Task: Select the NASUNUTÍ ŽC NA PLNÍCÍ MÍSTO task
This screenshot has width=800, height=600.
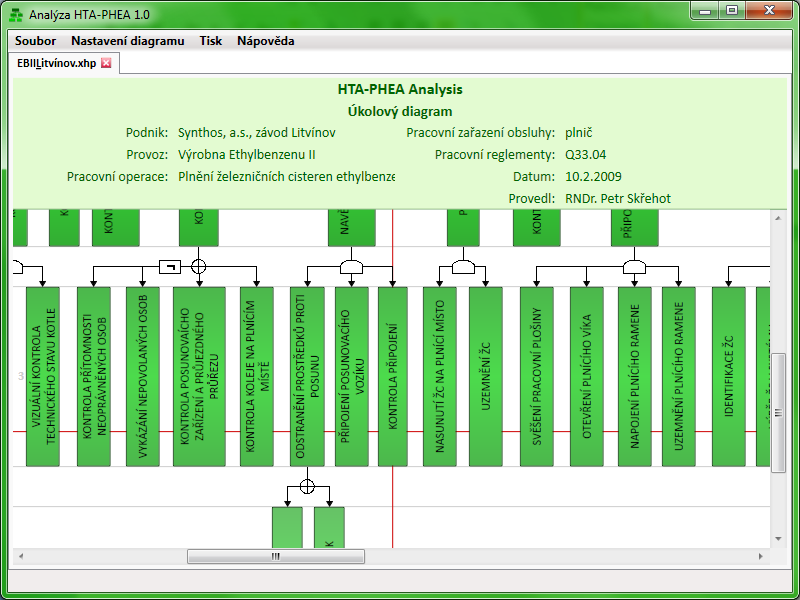Action: [x=440, y=377]
